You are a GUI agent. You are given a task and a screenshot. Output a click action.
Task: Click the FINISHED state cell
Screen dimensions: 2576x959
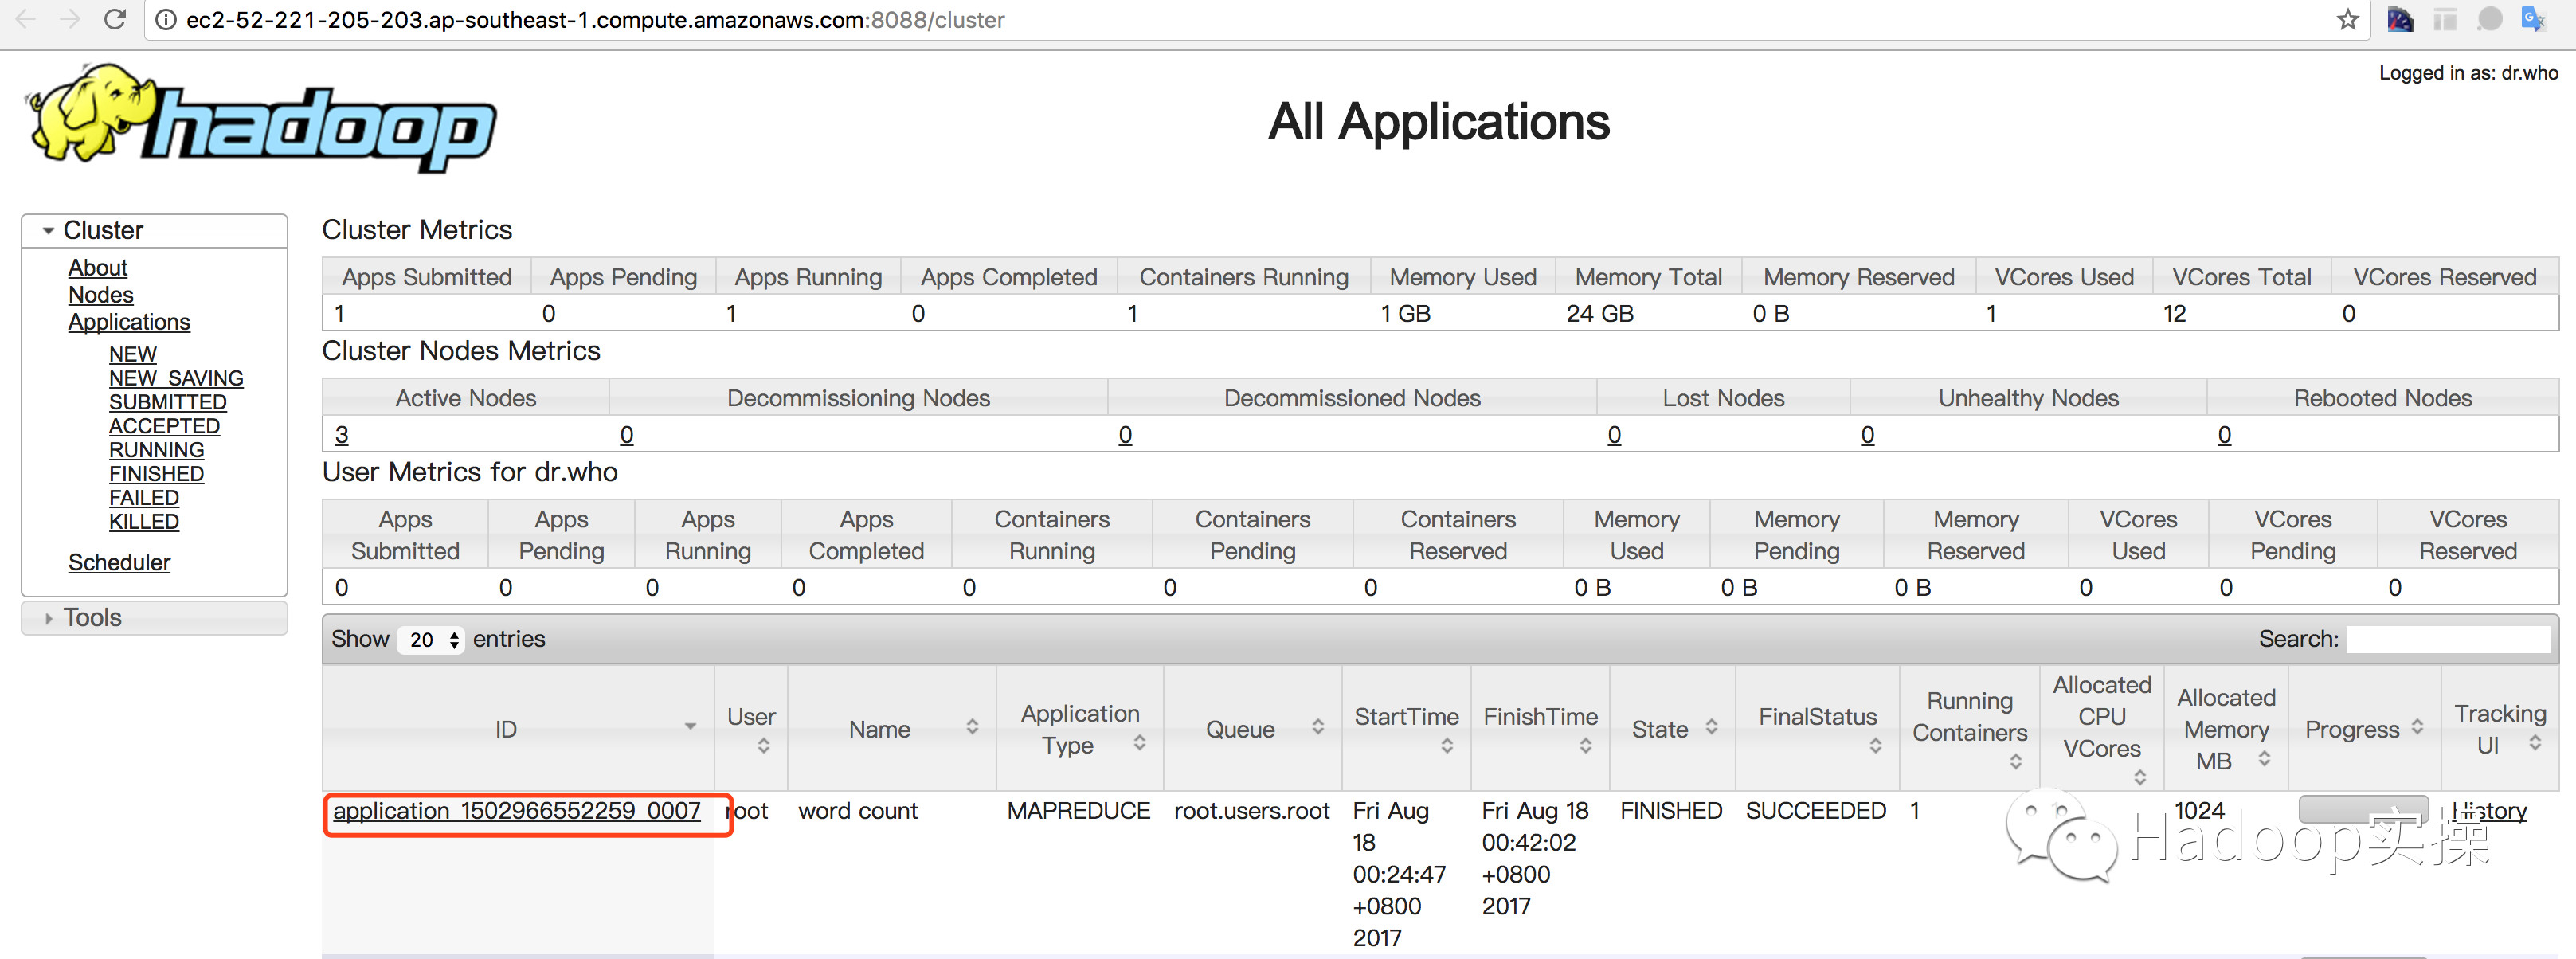pyautogui.click(x=1670, y=811)
